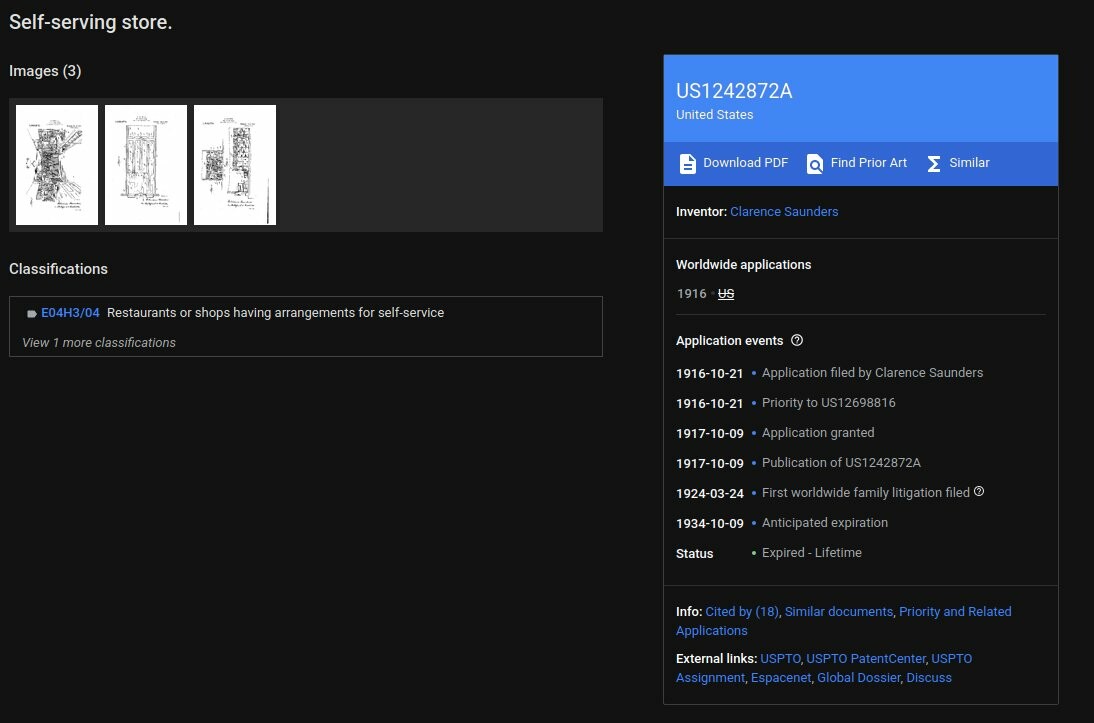Open USPTO external link

(780, 658)
